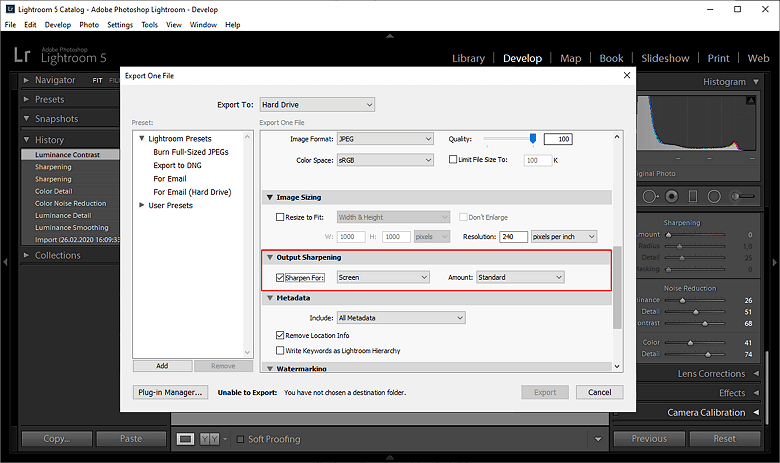Screen dimensions: 780x463
Task: Click the Resolution input field
Action: pyautogui.click(x=513, y=237)
